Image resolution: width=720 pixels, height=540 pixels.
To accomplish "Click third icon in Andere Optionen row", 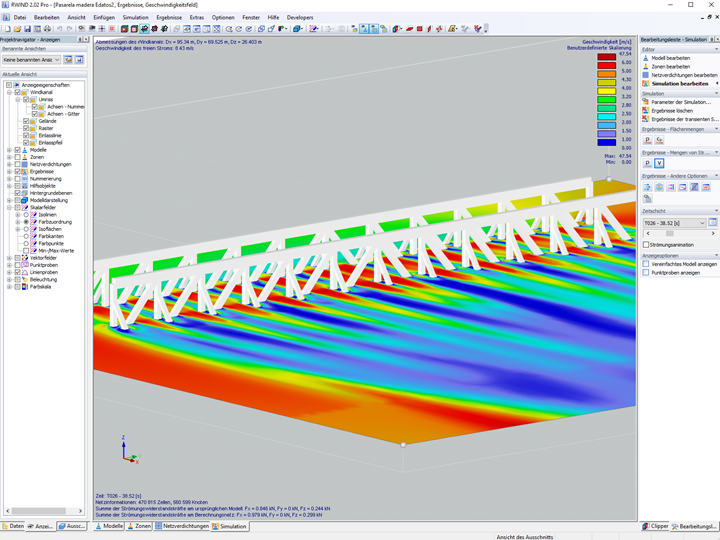I will (x=671, y=187).
